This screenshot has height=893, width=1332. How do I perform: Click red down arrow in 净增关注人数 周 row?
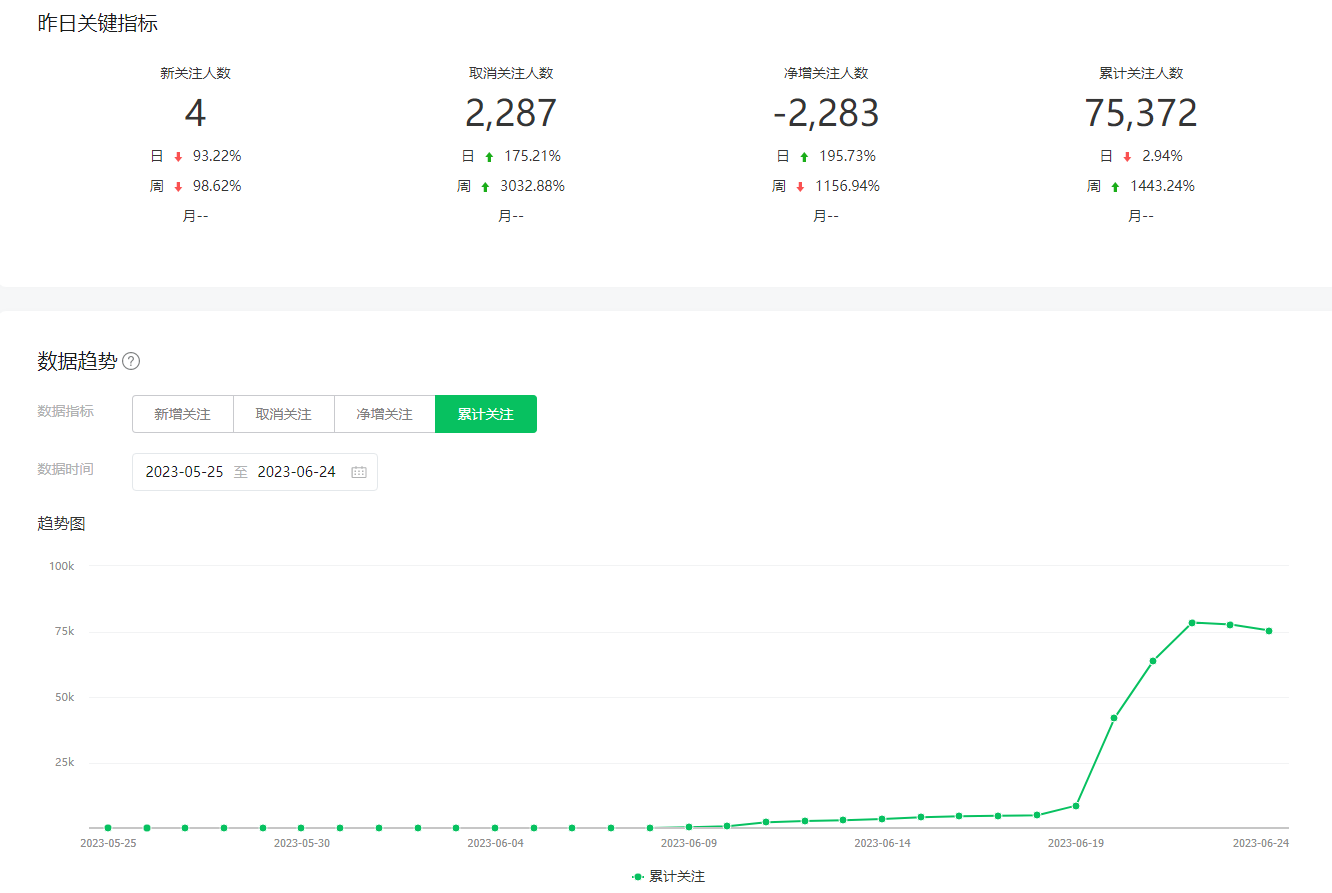(x=800, y=186)
